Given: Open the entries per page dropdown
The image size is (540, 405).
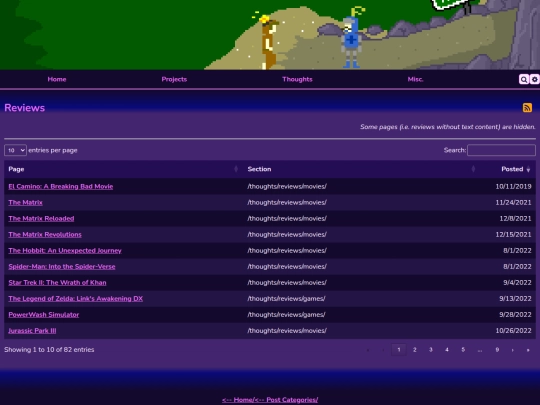Looking at the screenshot, I should coord(15,150).
